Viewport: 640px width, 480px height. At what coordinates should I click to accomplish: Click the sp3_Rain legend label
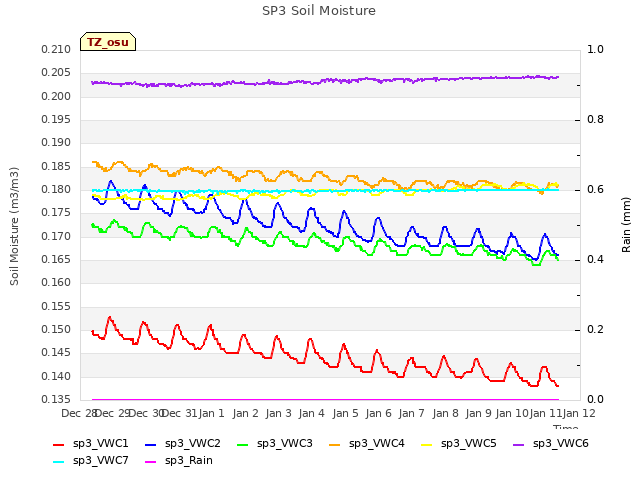189,461
